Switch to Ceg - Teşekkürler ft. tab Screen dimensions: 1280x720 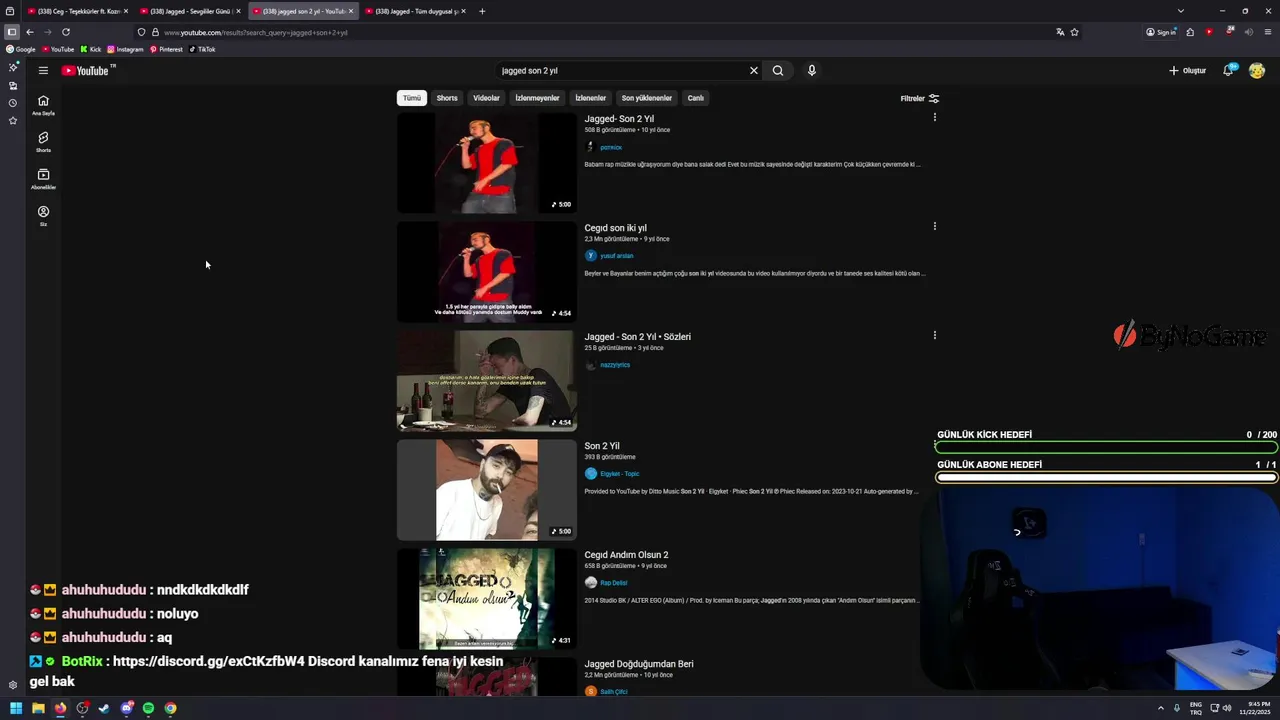pyautogui.click(x=78, y=11)
